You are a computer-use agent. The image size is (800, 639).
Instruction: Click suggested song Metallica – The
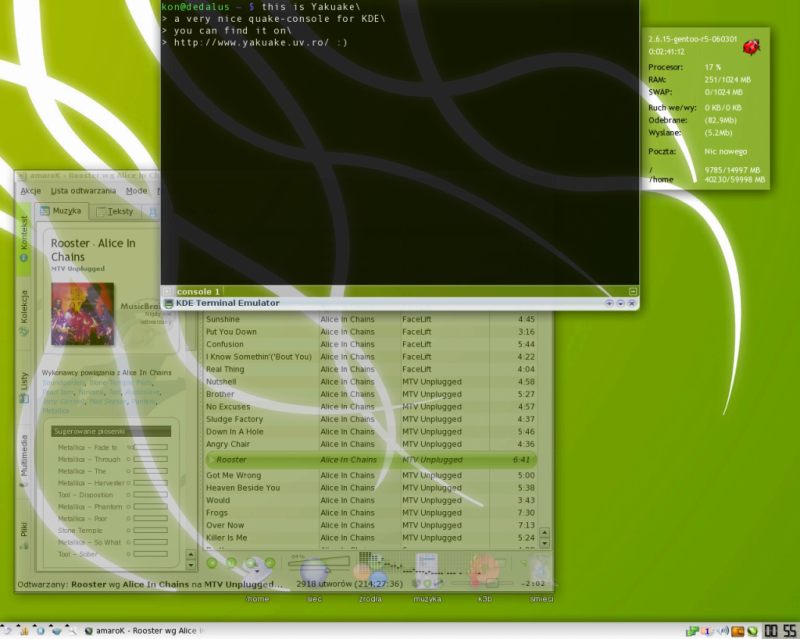coord(82,471)
